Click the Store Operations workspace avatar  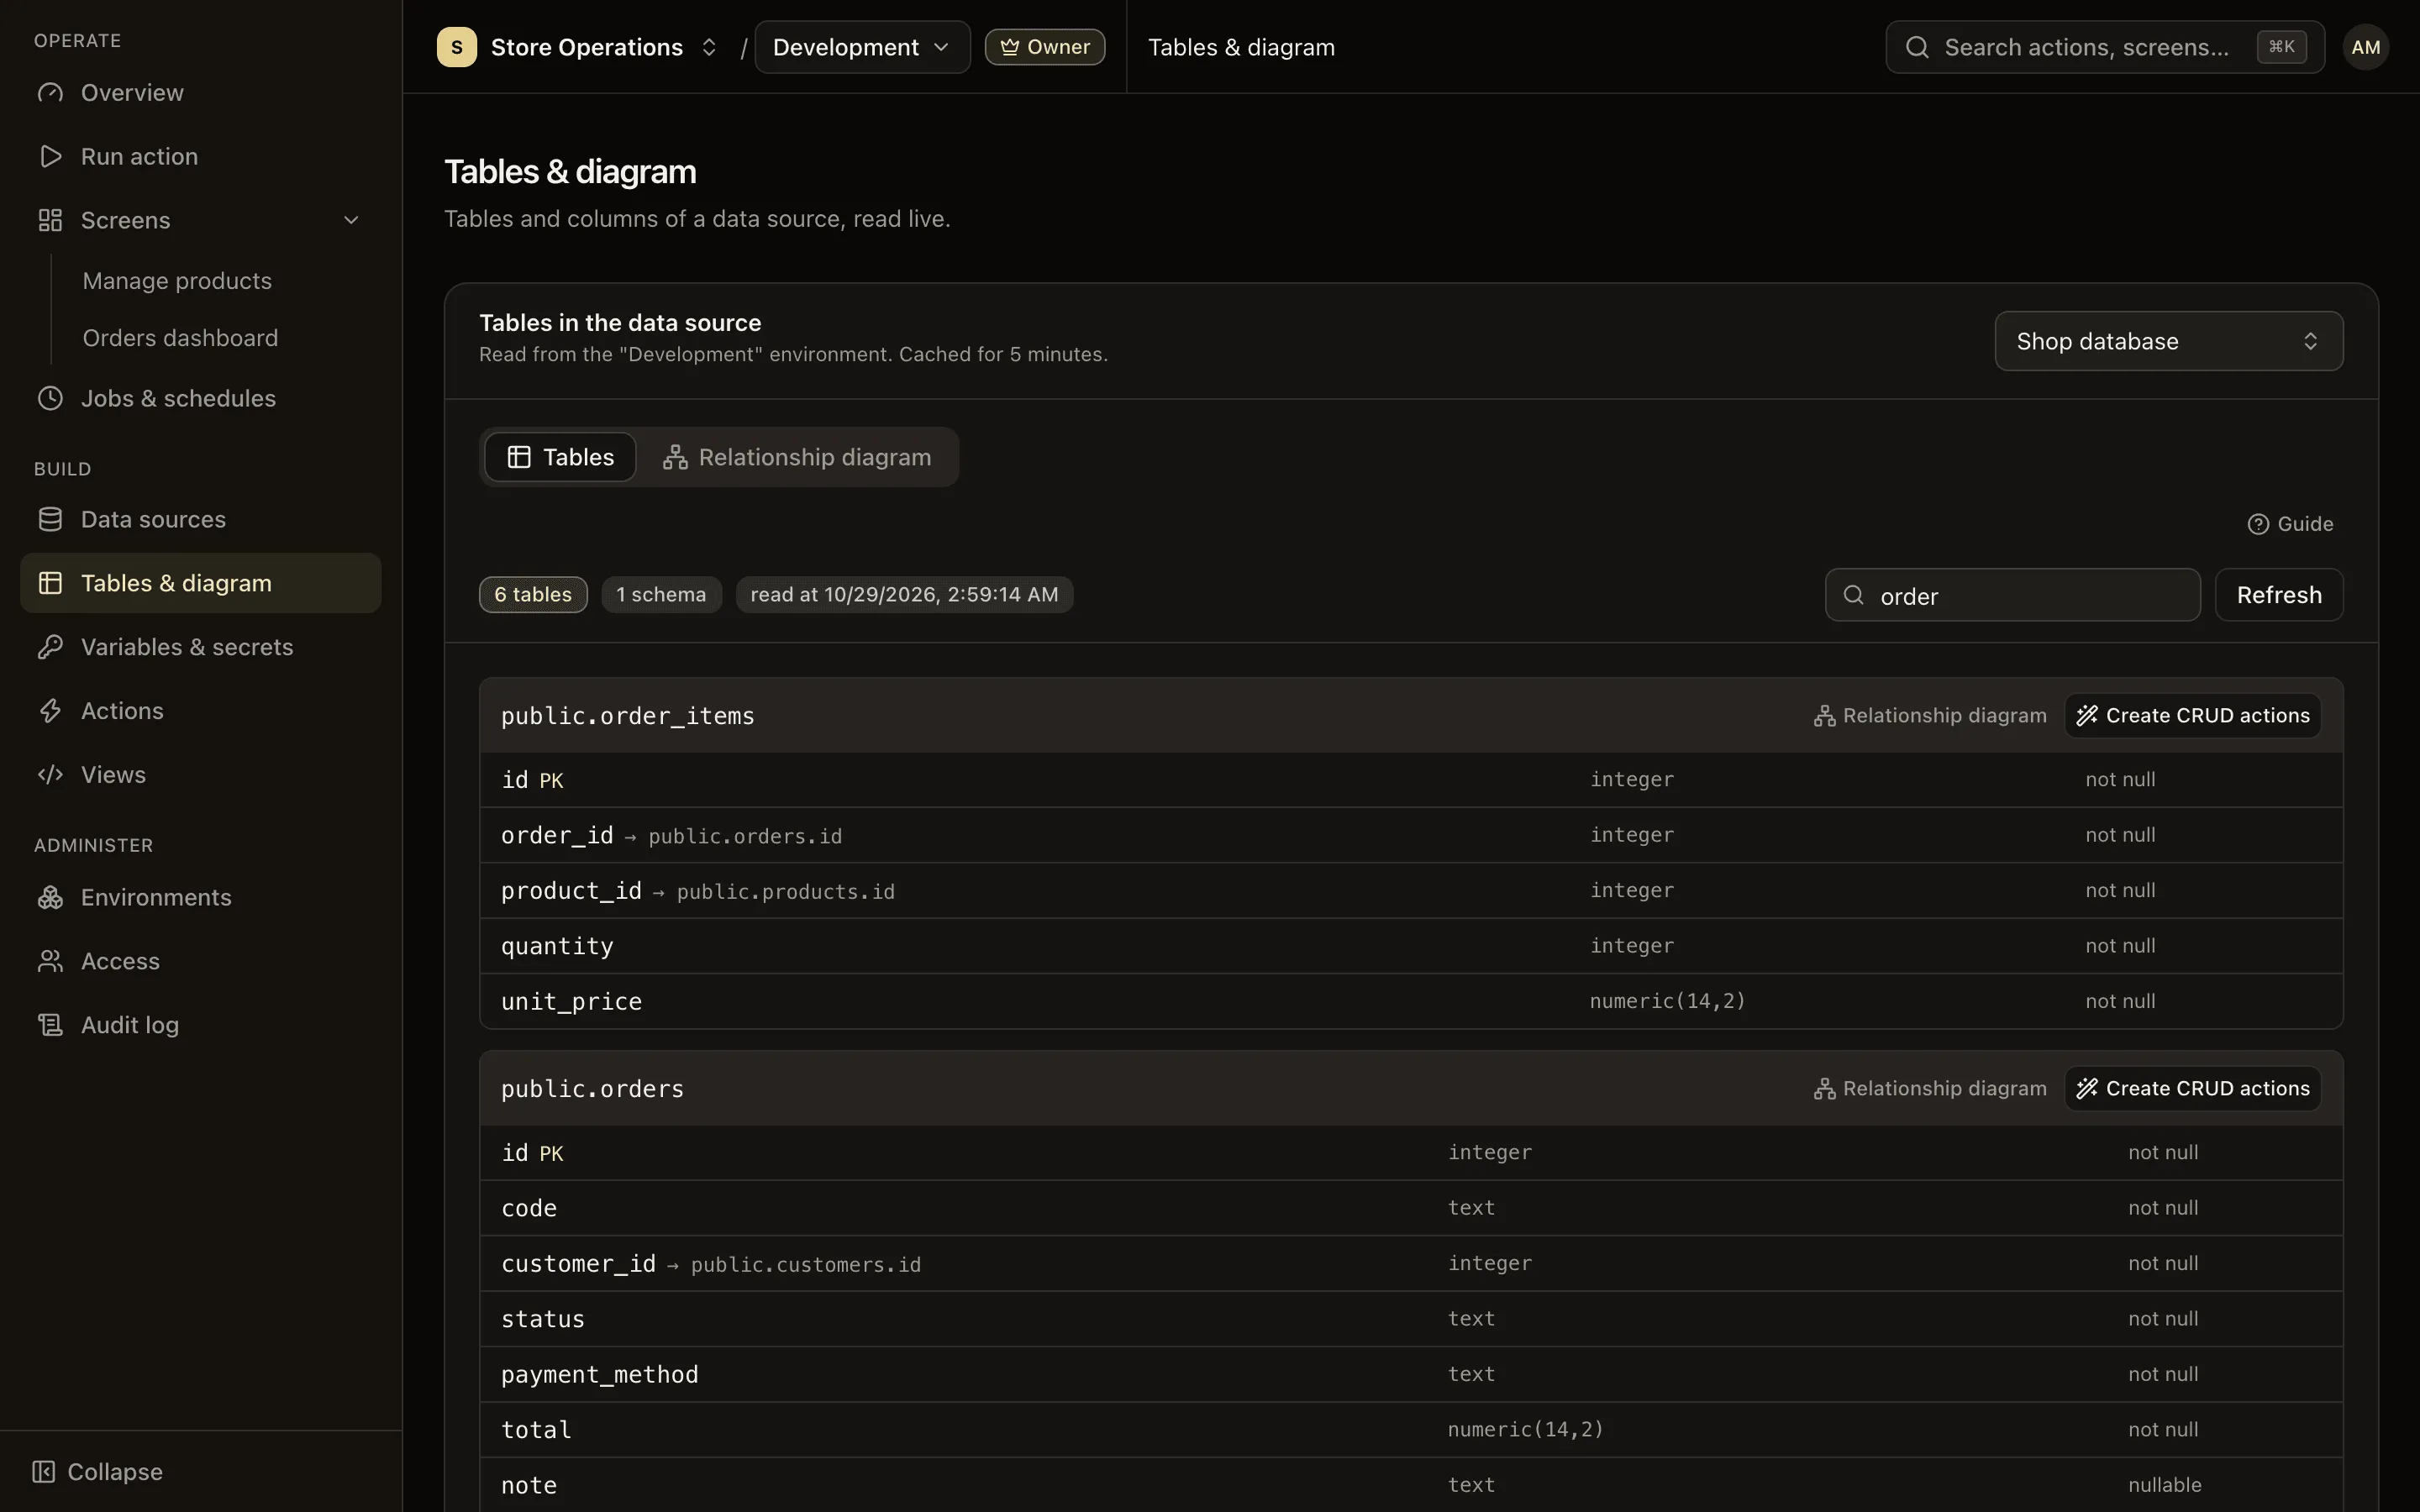pos(457,47)
